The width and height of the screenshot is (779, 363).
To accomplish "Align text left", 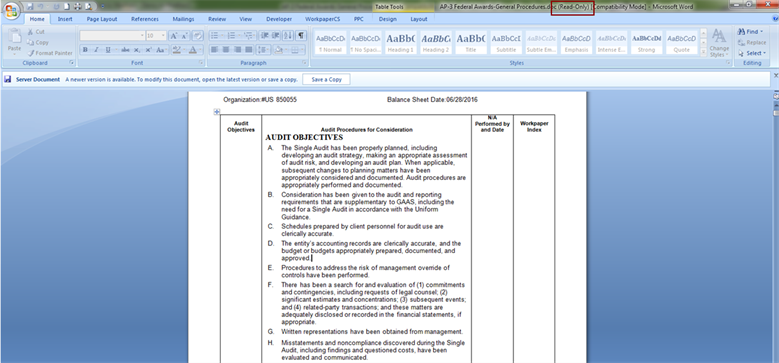I will [215, 50].
